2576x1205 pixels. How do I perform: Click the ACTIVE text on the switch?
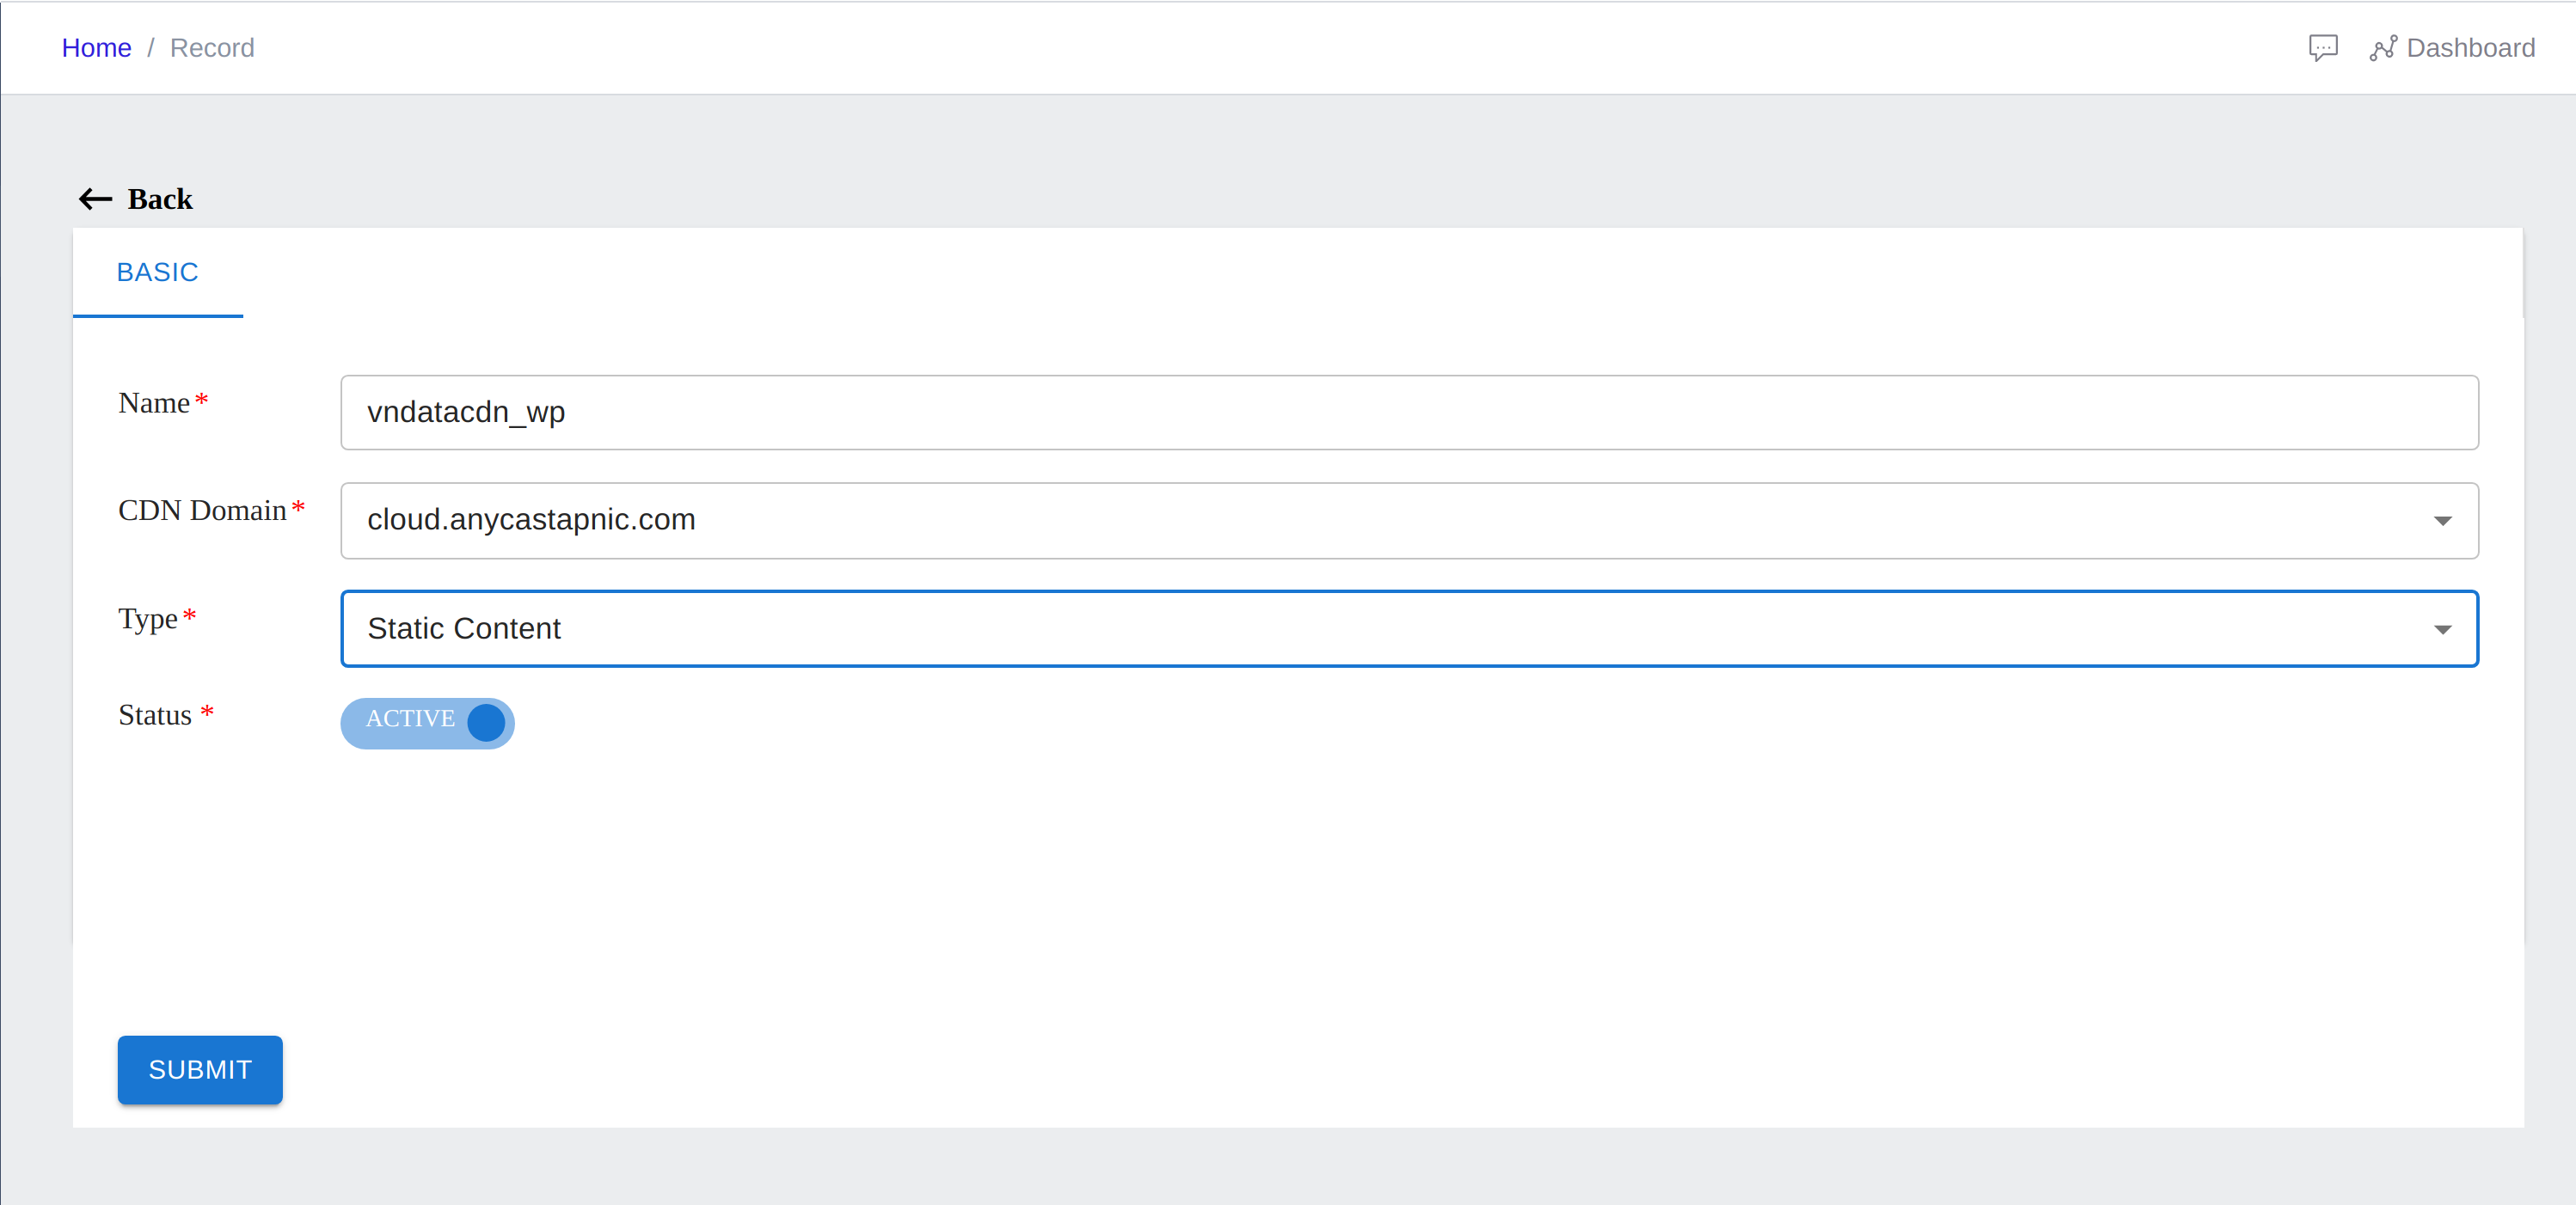[410, 719]
